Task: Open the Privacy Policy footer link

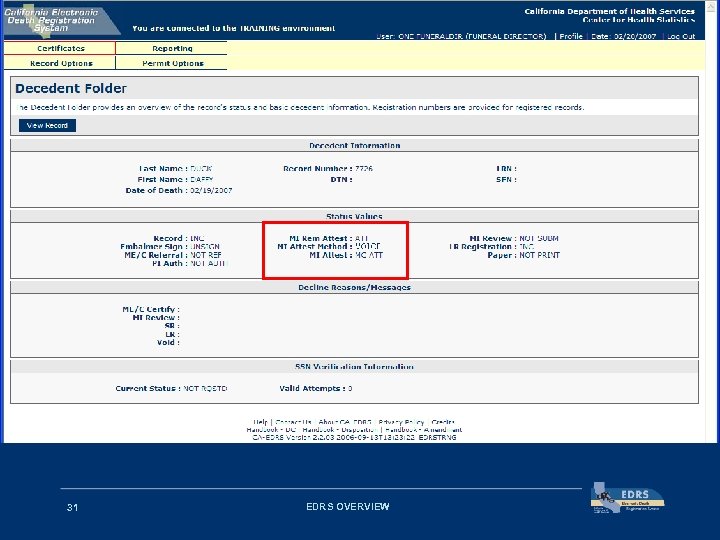Action: click(x=401, y=422)
